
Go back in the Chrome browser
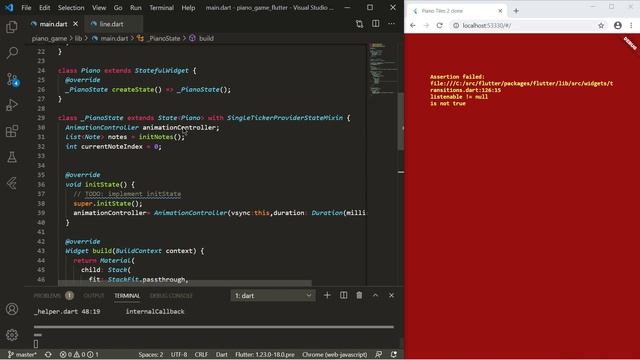413,25
